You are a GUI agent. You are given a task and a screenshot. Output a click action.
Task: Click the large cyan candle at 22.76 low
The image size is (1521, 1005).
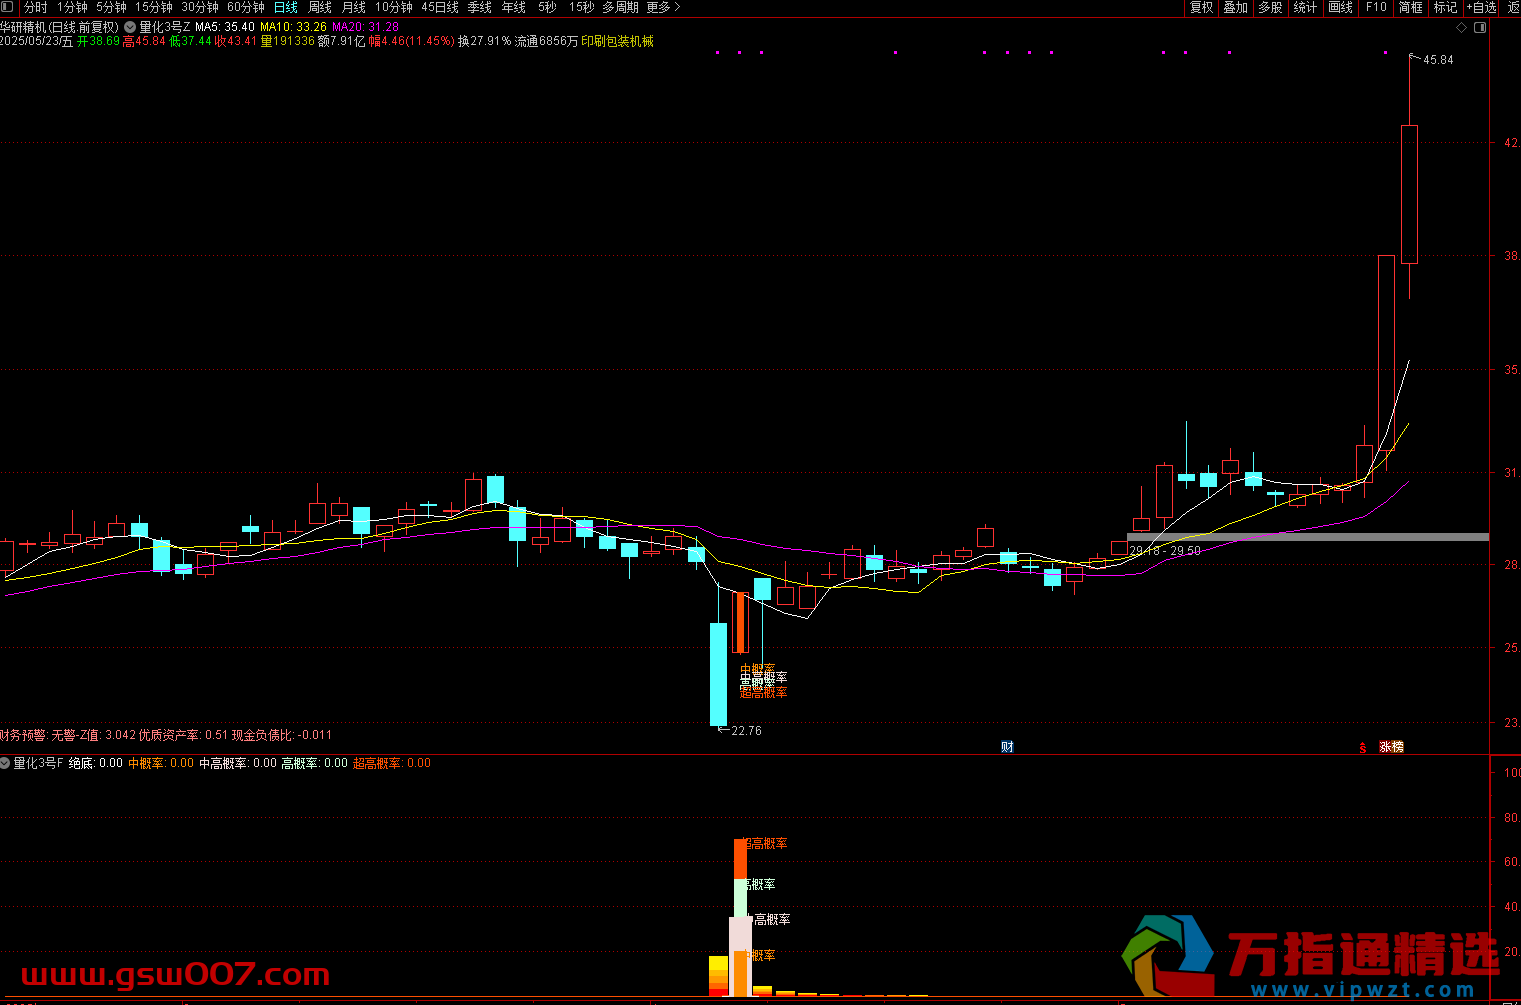coord(718,674)
